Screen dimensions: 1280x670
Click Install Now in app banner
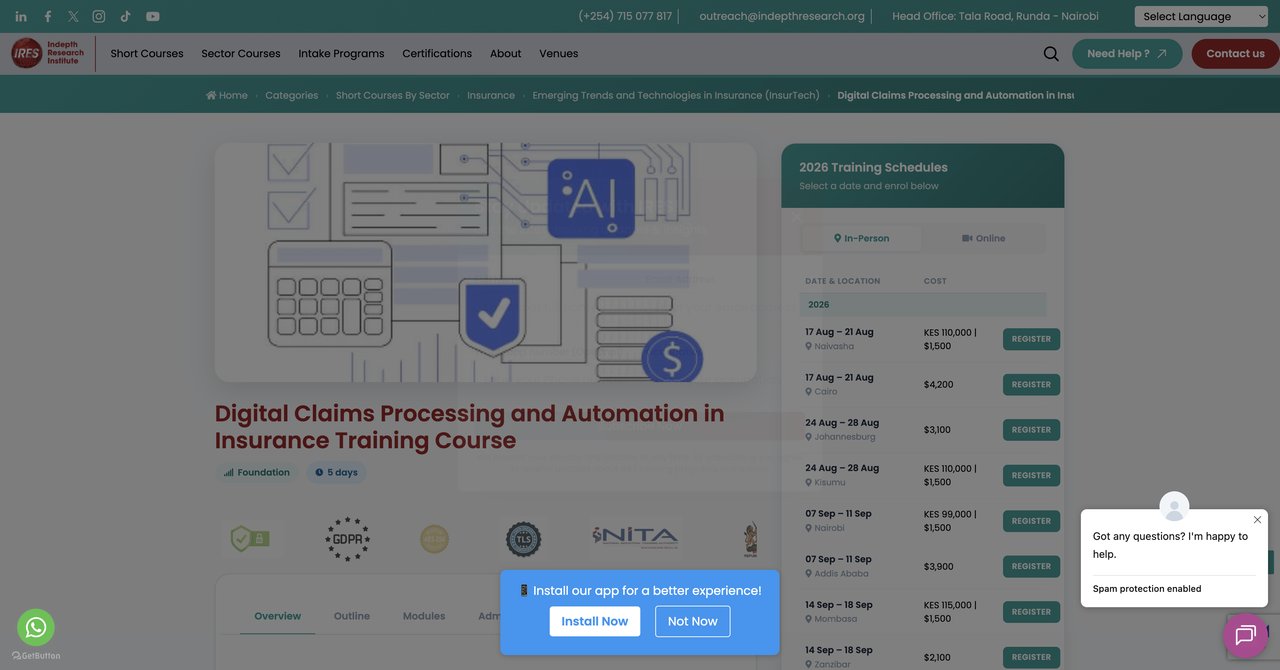click(595, 621)
